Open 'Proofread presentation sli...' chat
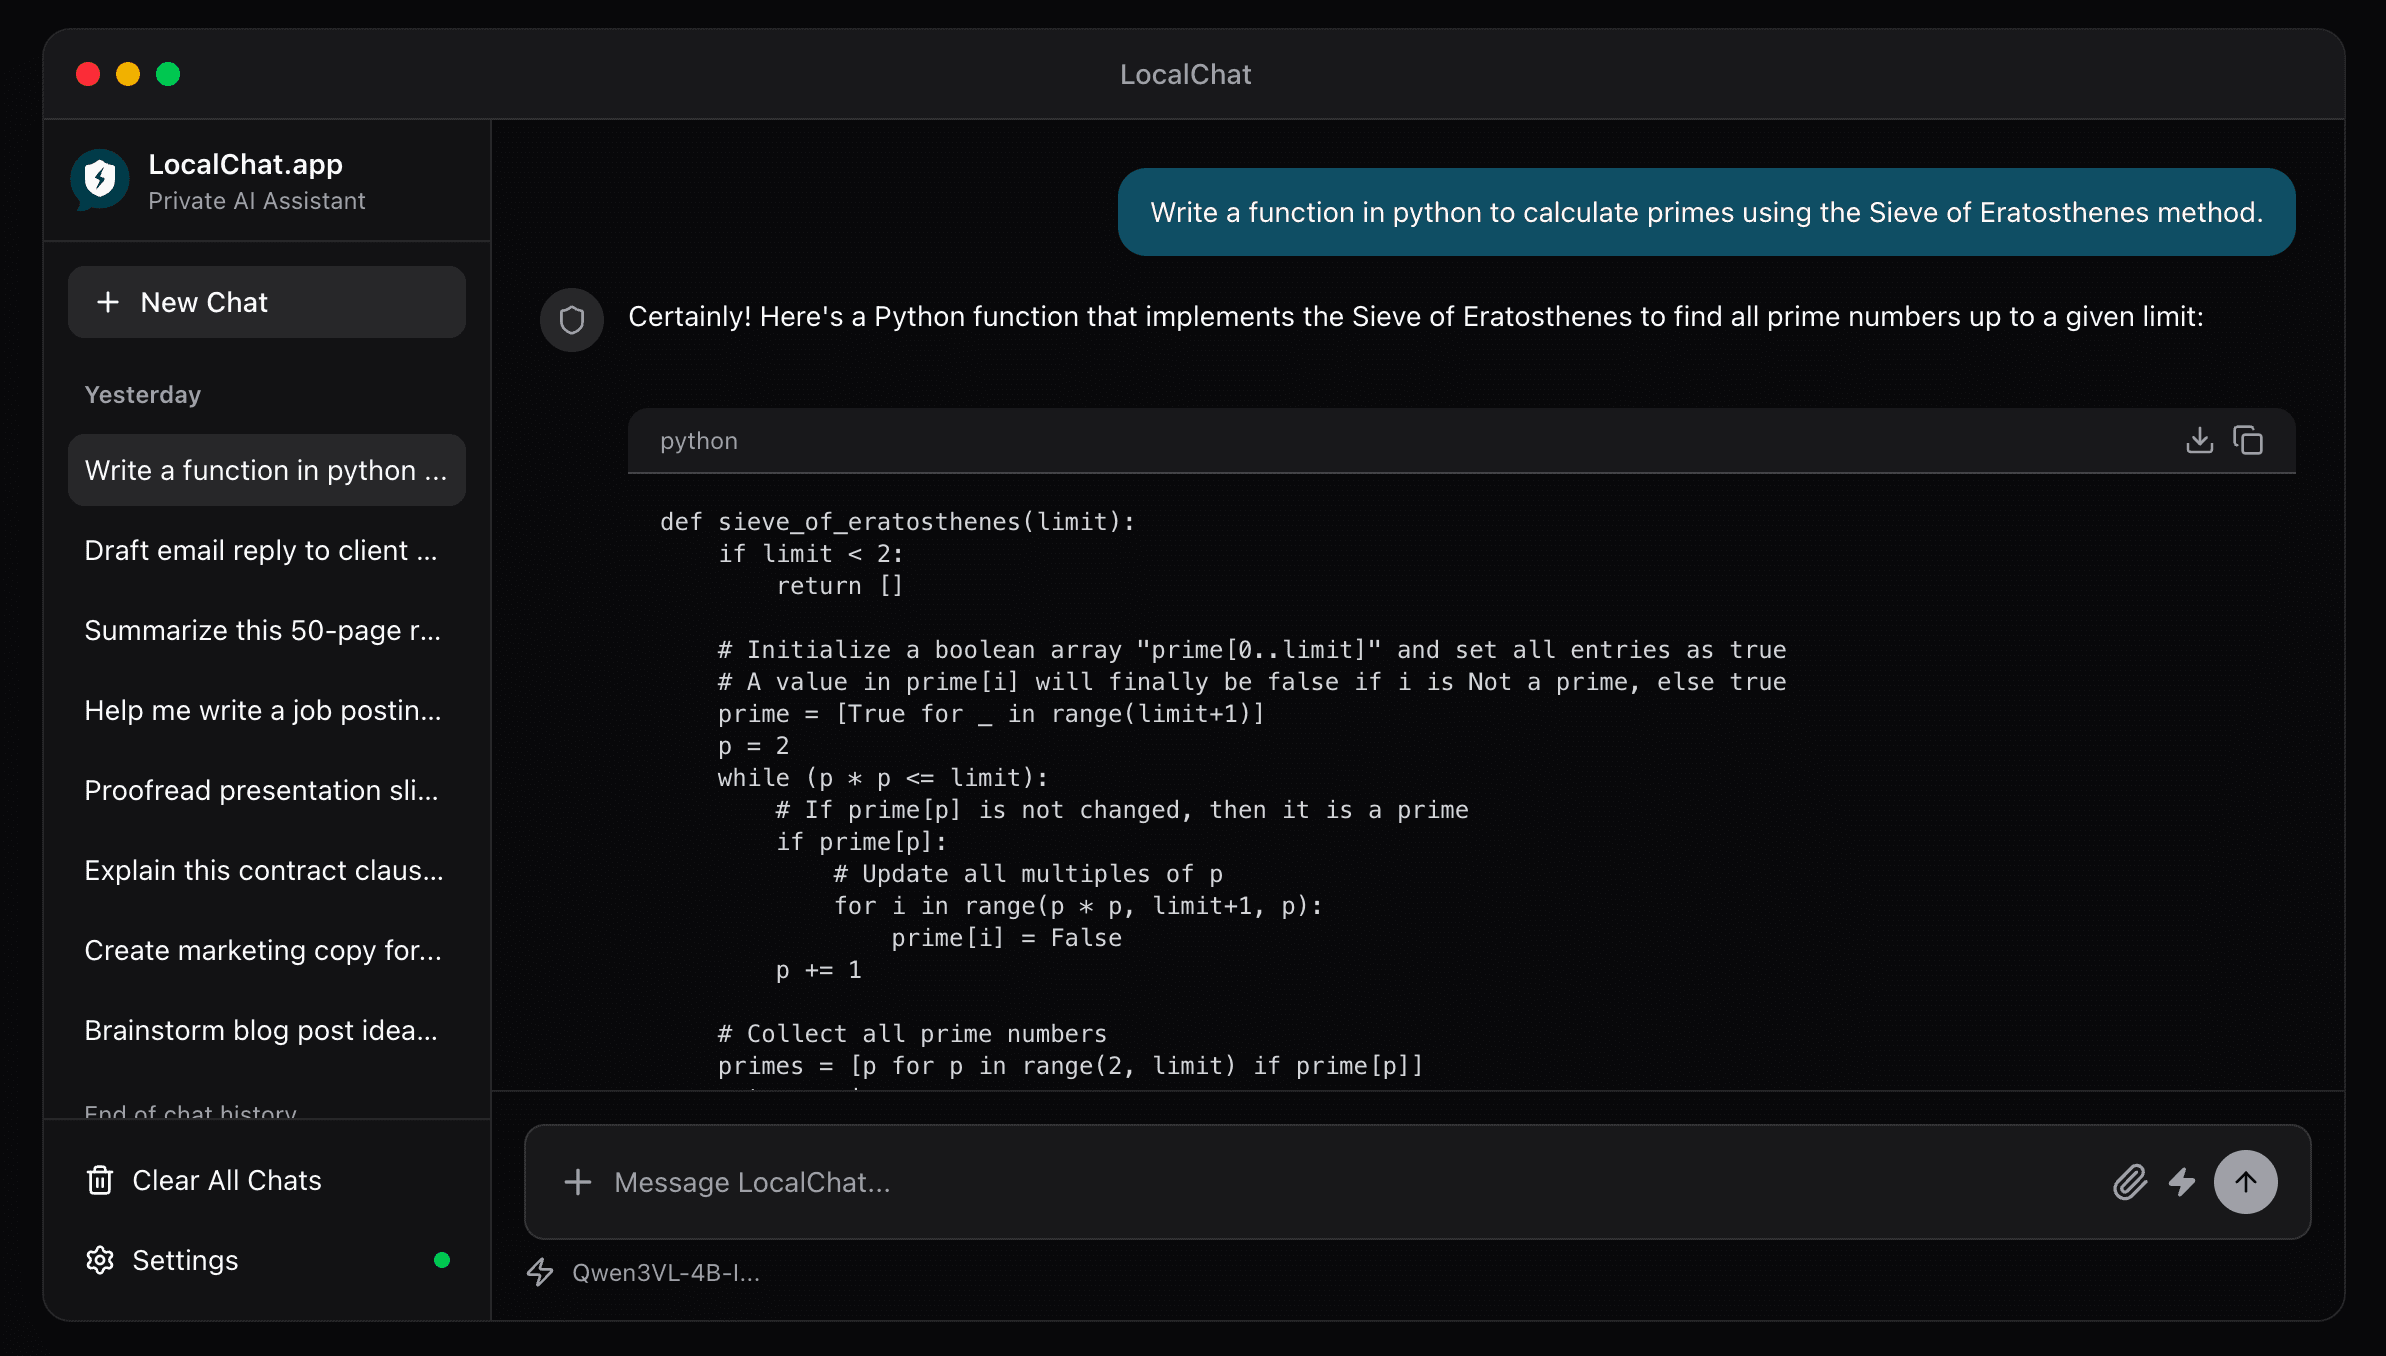The width and height of the screenshot is (2386, 1356). (267, 790)
